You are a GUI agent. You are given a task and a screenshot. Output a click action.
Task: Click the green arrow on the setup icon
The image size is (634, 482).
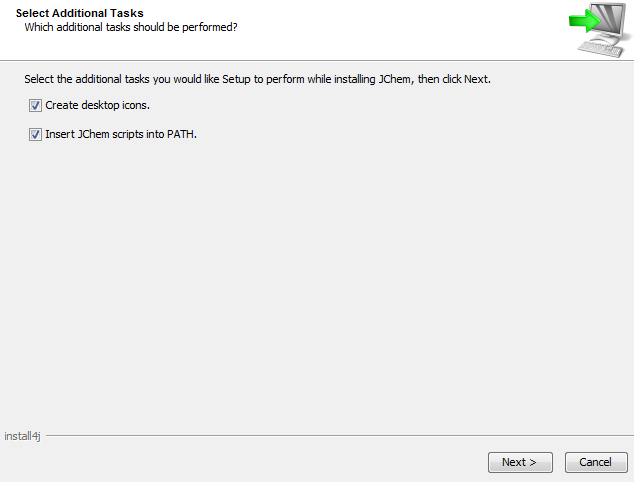[x=582, y=20]
